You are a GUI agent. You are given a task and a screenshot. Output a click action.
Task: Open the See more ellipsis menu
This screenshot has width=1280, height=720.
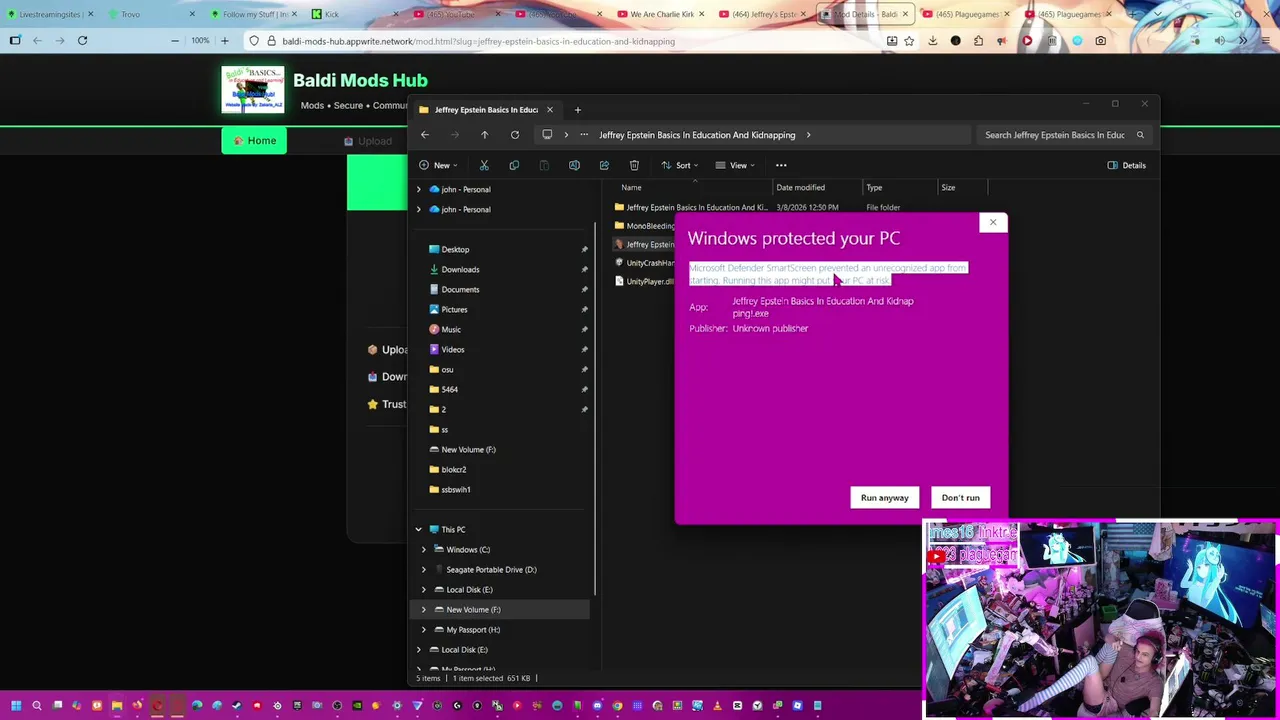point(781,165)
